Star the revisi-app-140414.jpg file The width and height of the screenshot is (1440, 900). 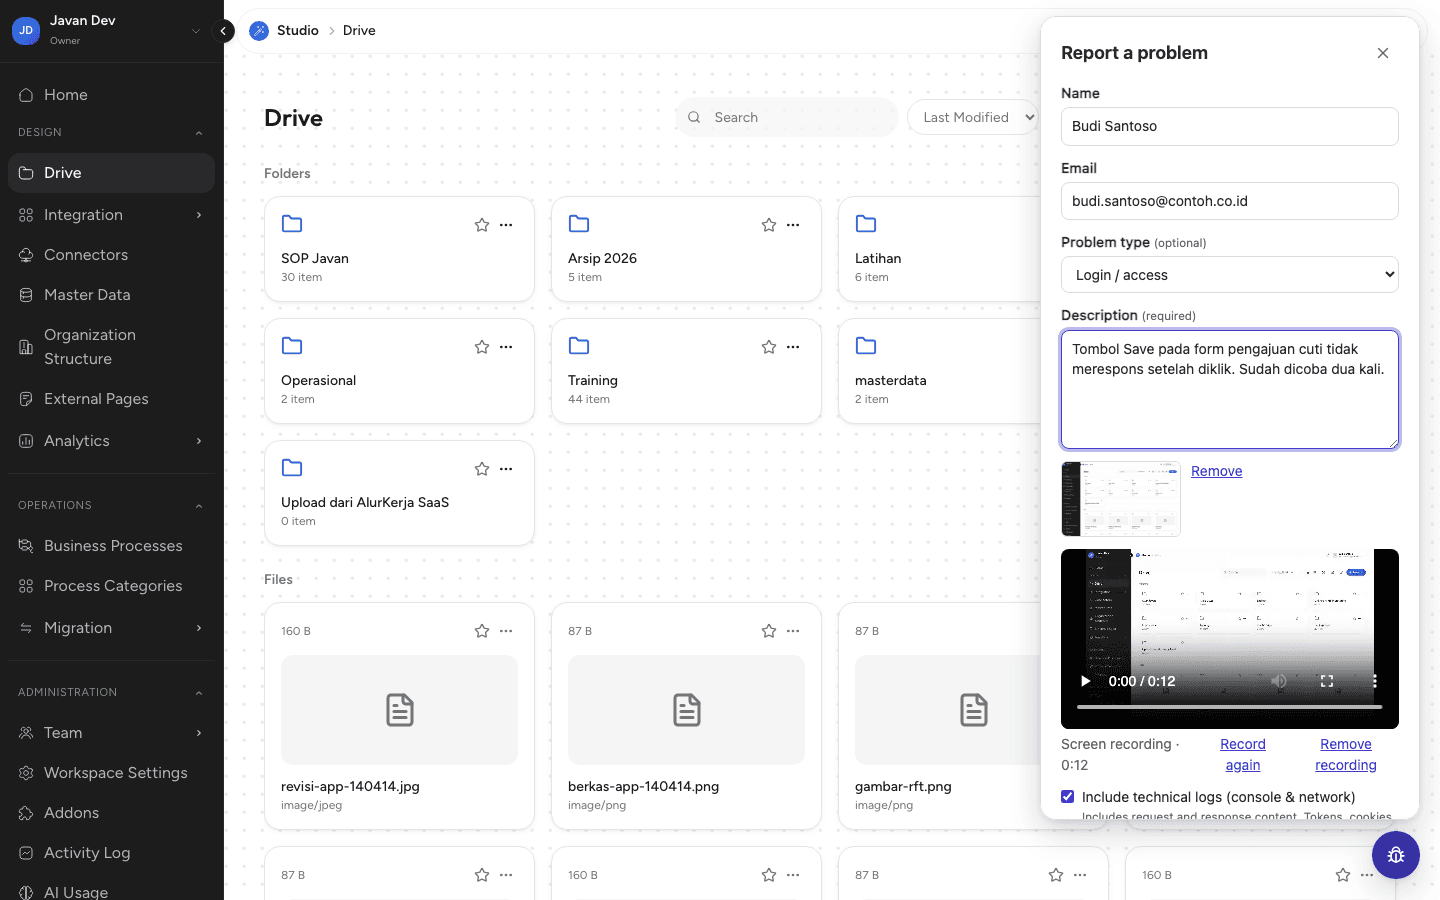pos(482,631)
